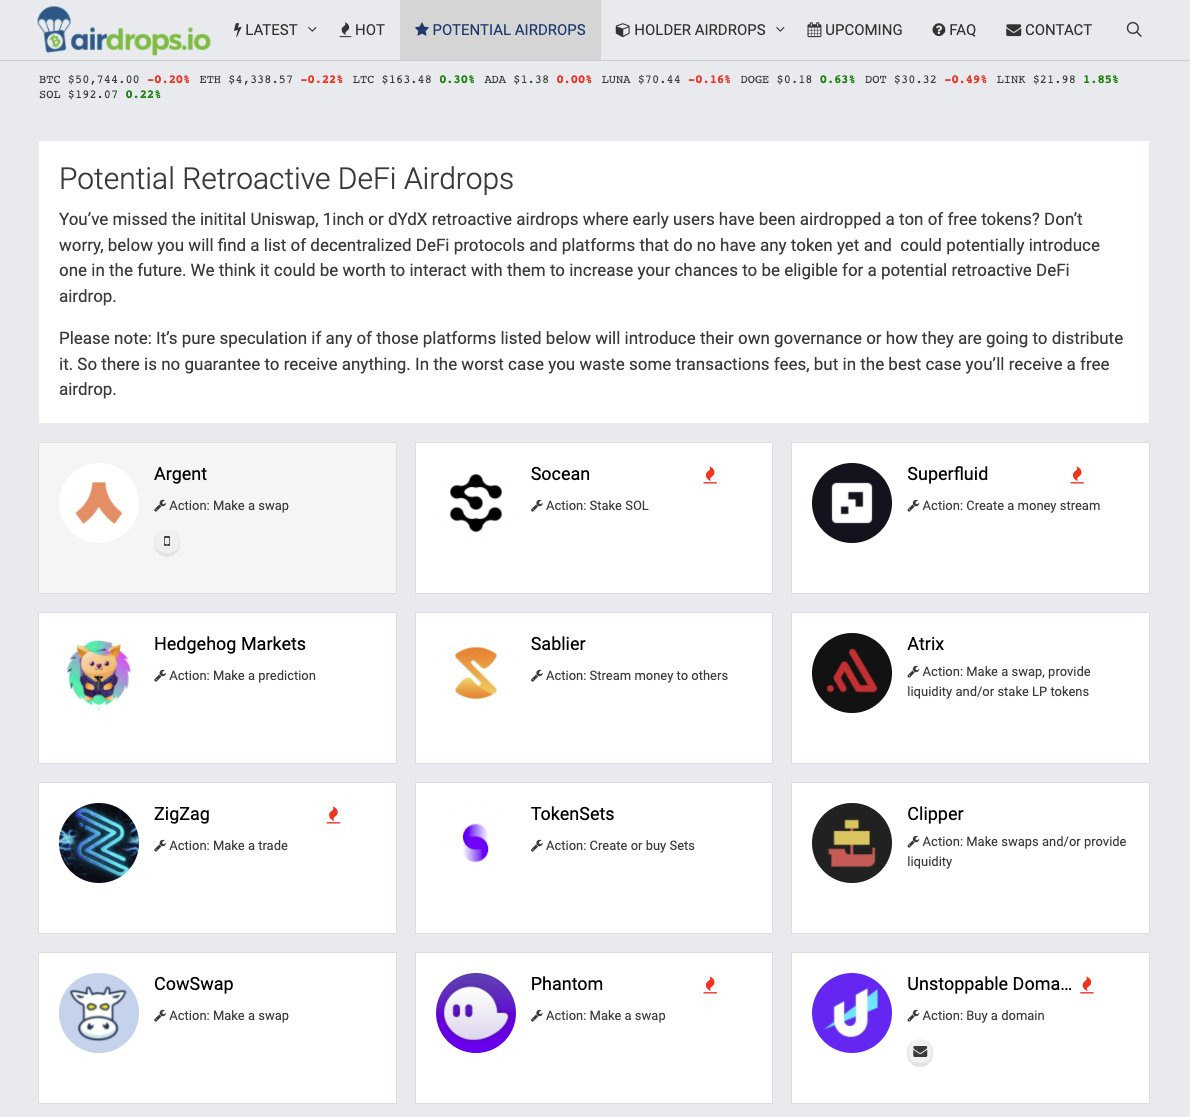Open the HOLDER AIRDROPS menu item

click(691, 30)
